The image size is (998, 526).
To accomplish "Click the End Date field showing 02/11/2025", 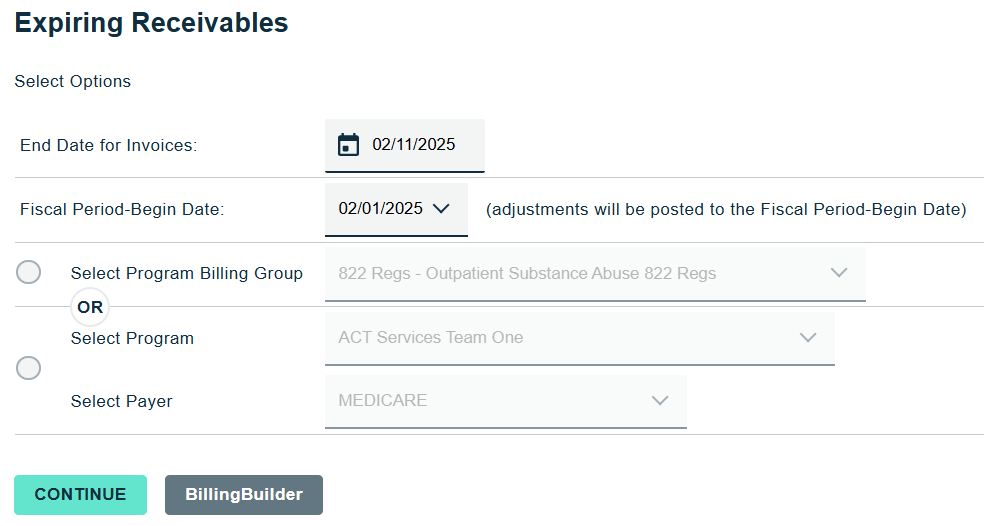I will point(414,145).
